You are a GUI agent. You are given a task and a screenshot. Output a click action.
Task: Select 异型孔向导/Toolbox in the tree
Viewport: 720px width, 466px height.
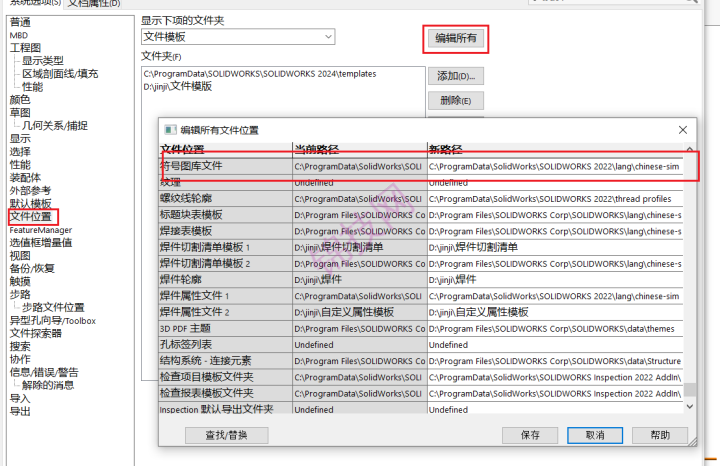pyautogui.click(x=53, y=320)
